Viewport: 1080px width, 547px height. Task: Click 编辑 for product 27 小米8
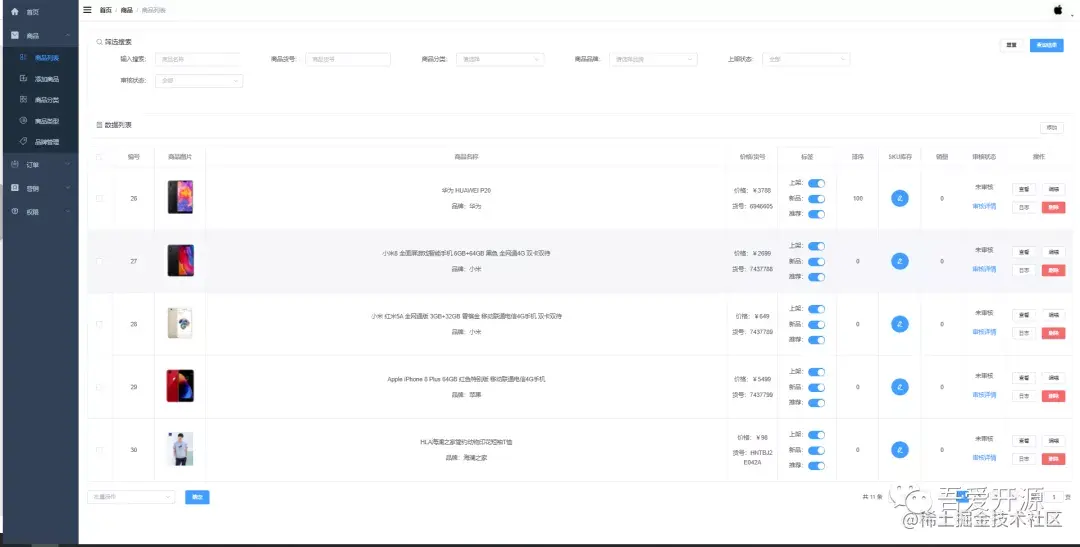click(x=1053, y=252)
